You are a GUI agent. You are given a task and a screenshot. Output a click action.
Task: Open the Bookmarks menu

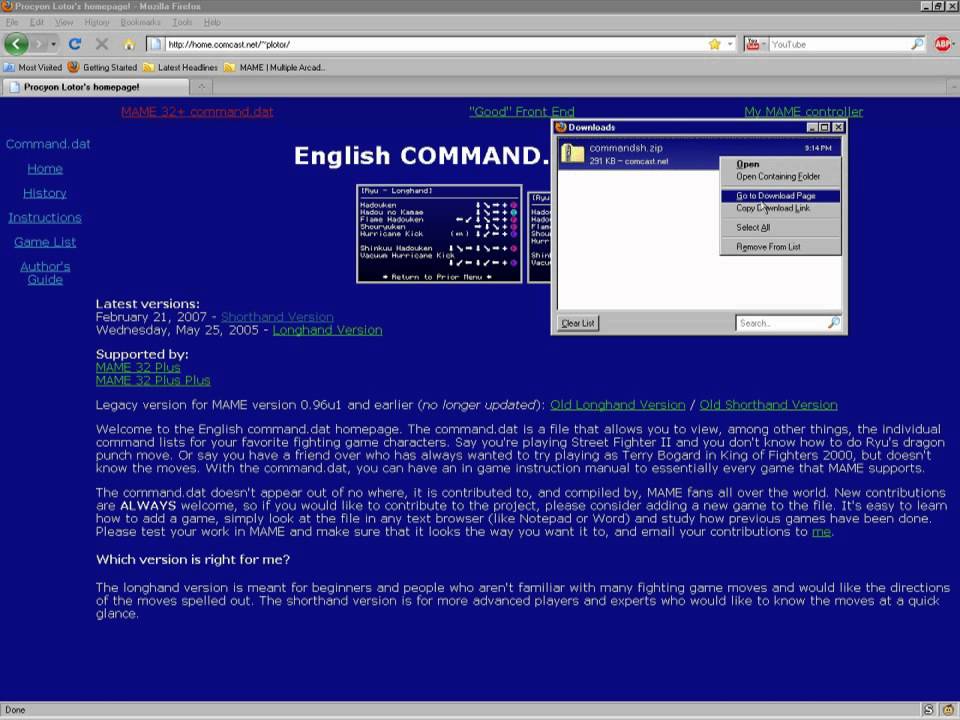(140, 22)
